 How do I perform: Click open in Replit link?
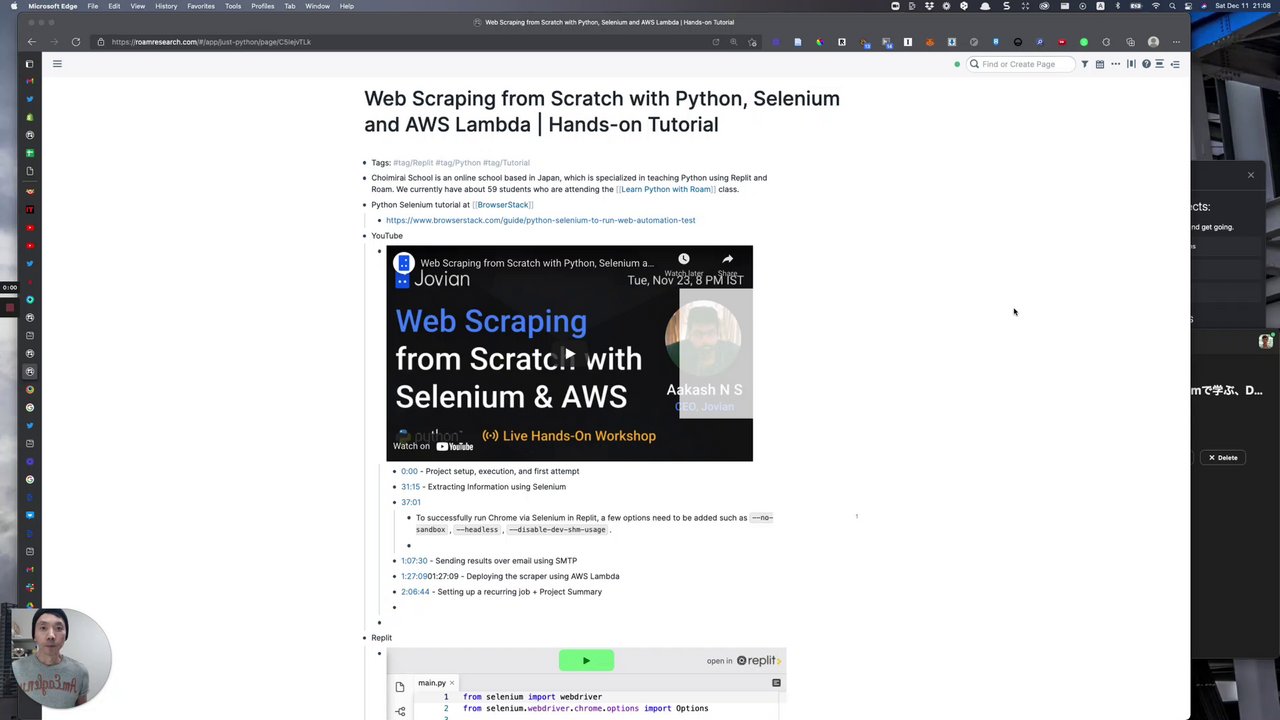[x=744, y=661]
